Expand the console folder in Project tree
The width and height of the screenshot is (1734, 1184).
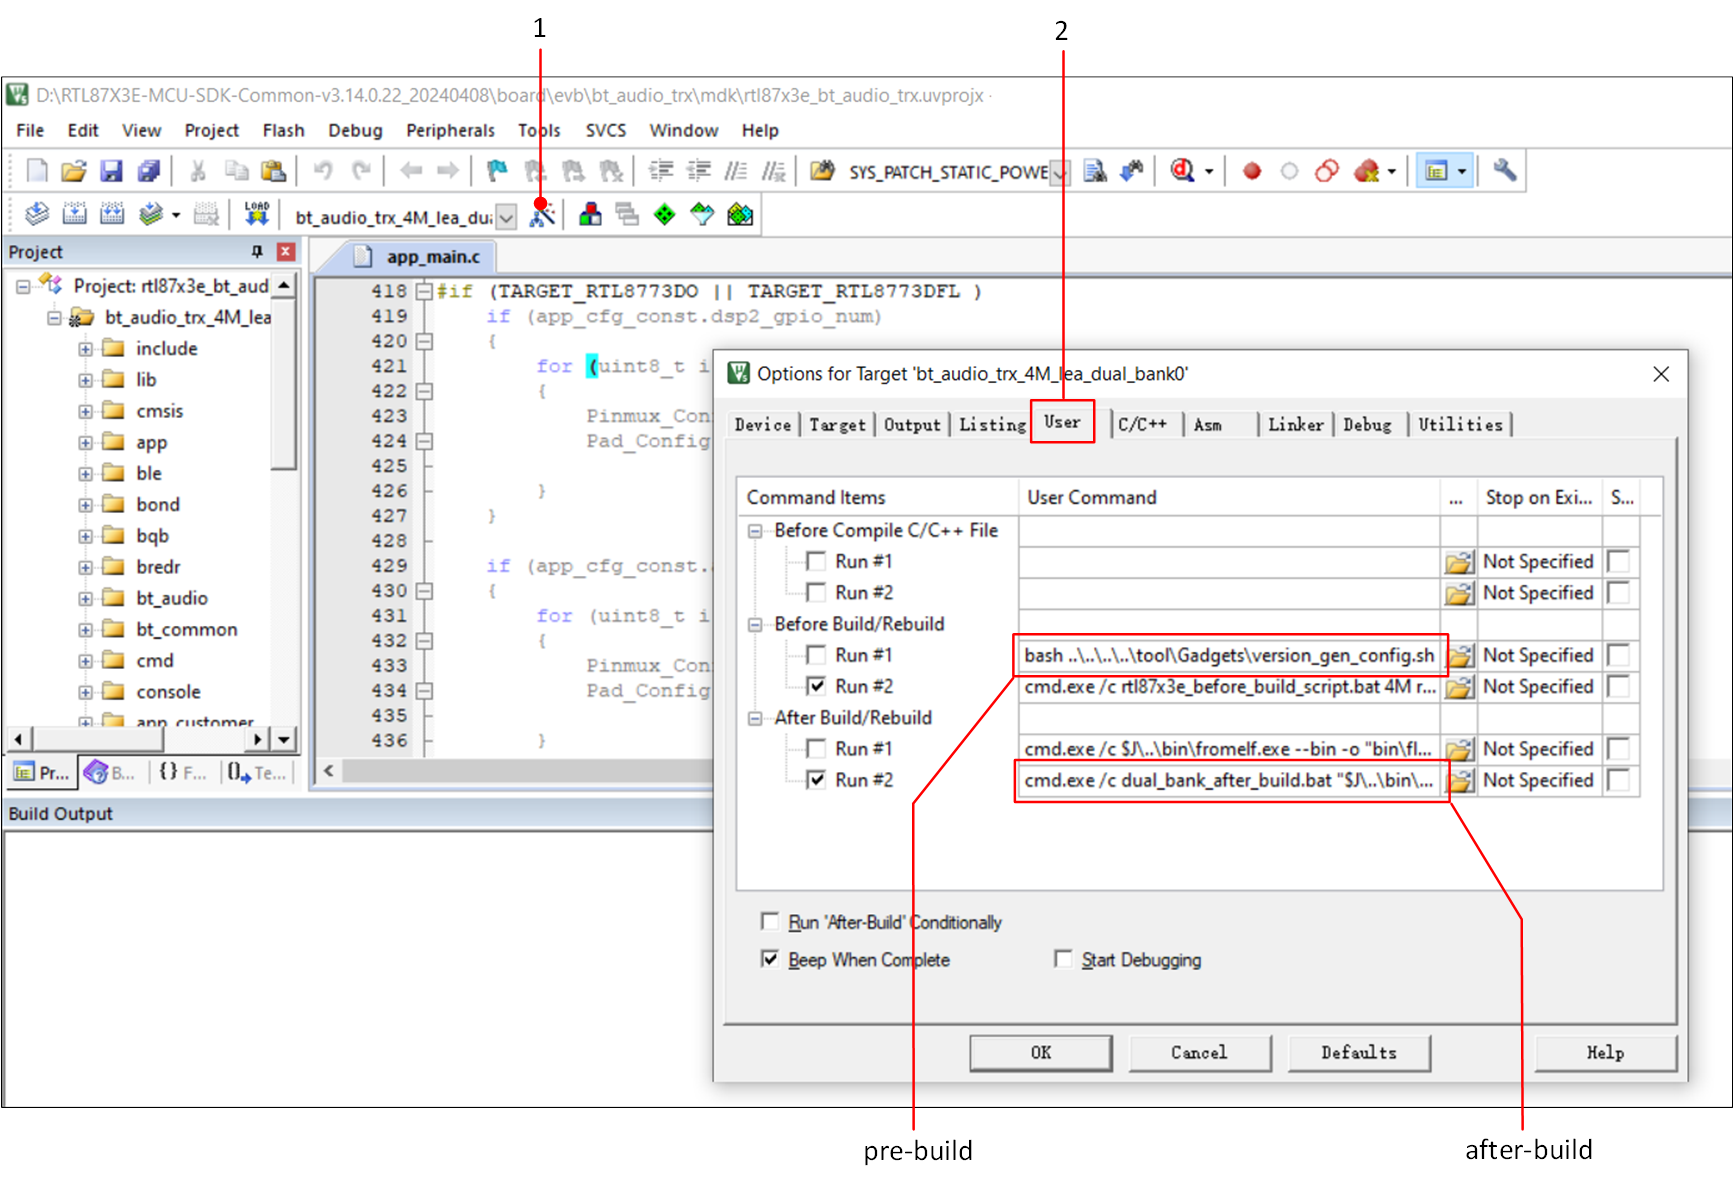86,693
